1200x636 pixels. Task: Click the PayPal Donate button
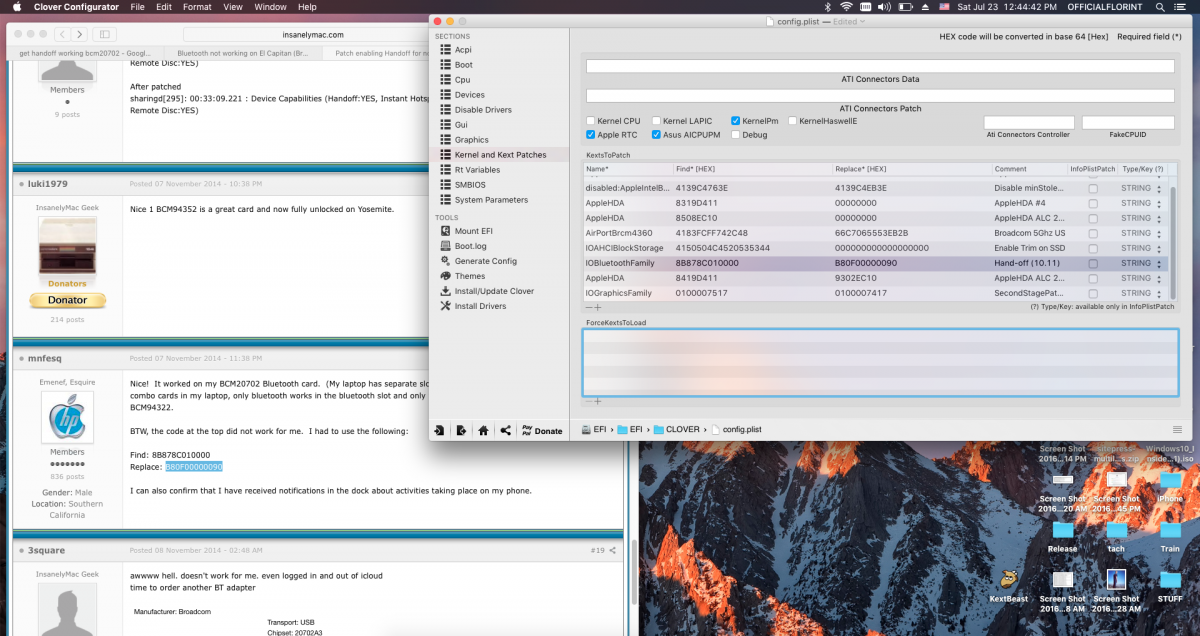click(x=540, y=431)
